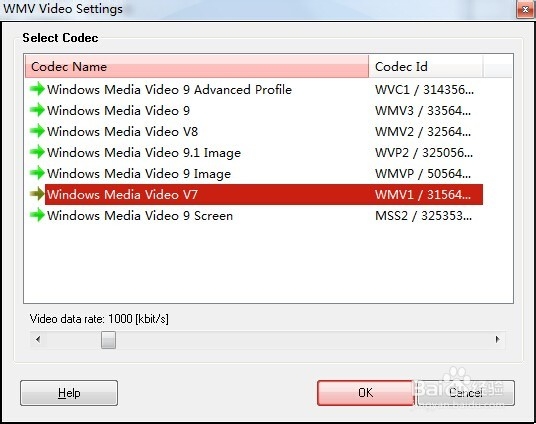Image resolution: width=536 pixels, height=424 pixels.
Task: Sort the list by the Codec Id column header
Action: click(426, 66)
